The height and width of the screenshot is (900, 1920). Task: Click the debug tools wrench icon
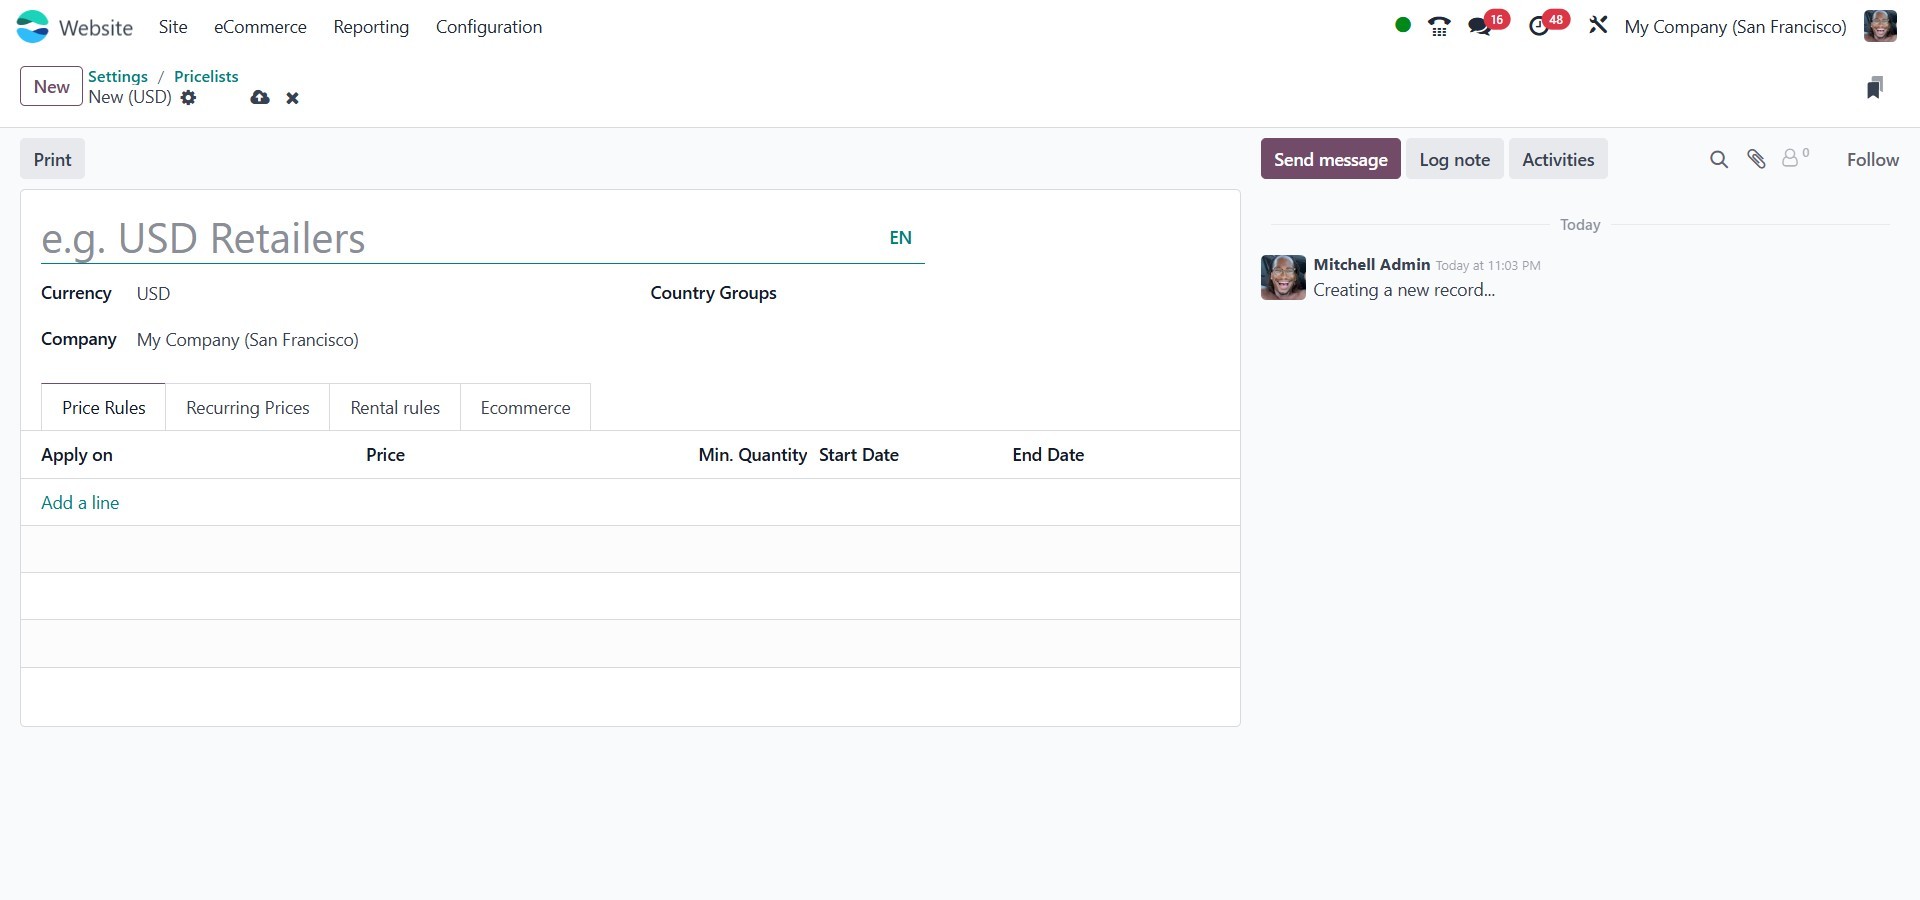pyautogui.click(x=1598, y=26)
